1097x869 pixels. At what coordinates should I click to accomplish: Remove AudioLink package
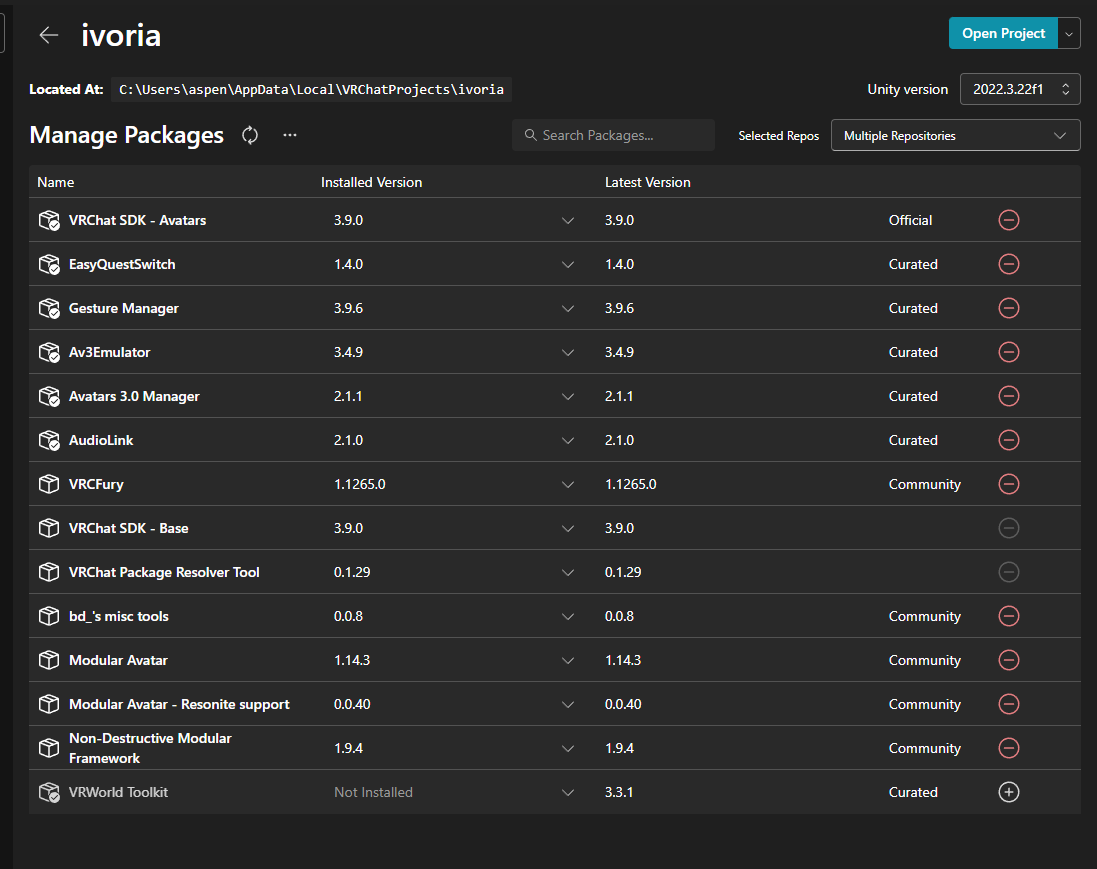pyautogui.click(x=1008, y=440)
